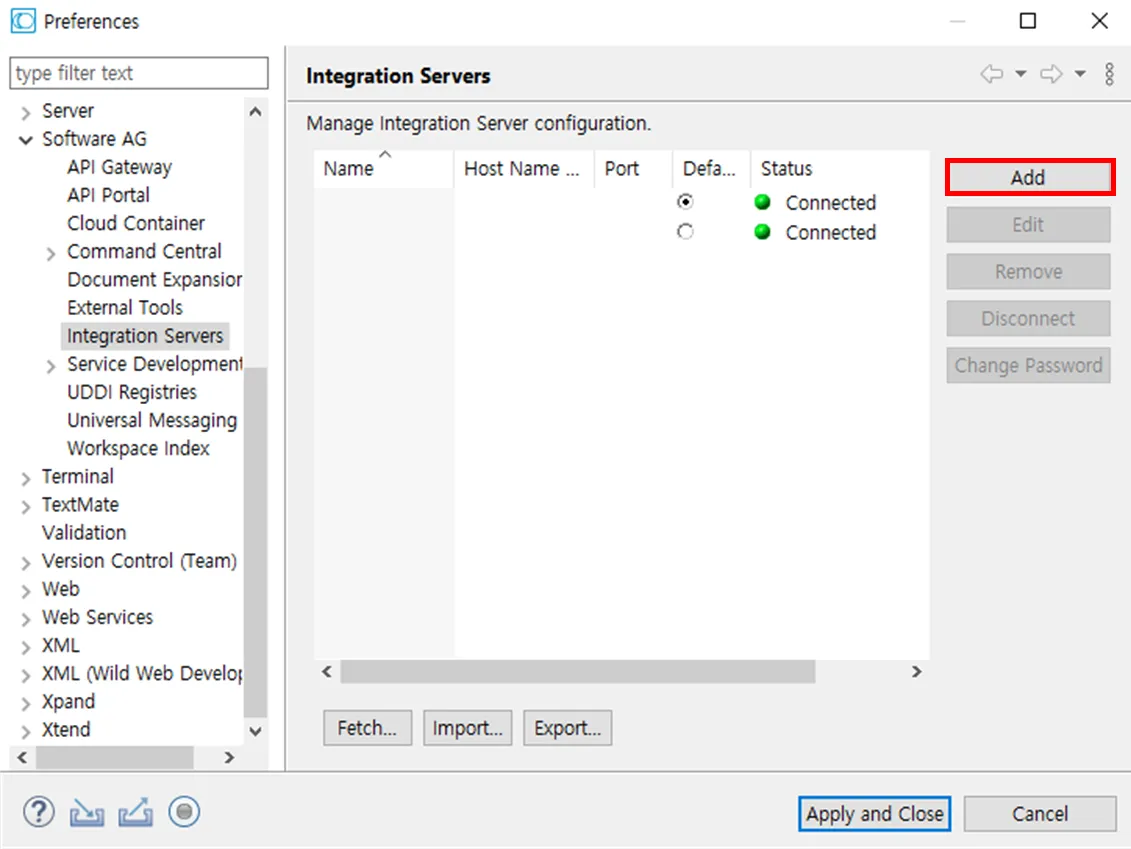
Task: Select Integration Servers in the tree
Action: coord(145,335)
